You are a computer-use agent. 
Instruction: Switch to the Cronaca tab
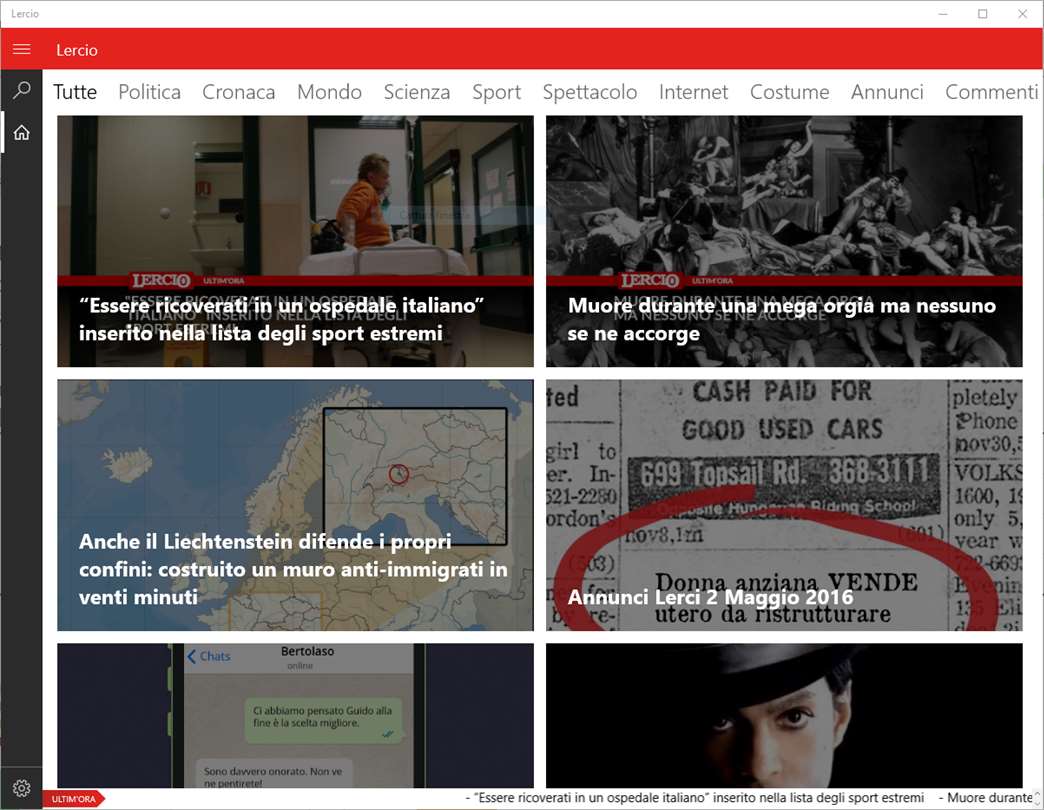click(x=238, y=92)
